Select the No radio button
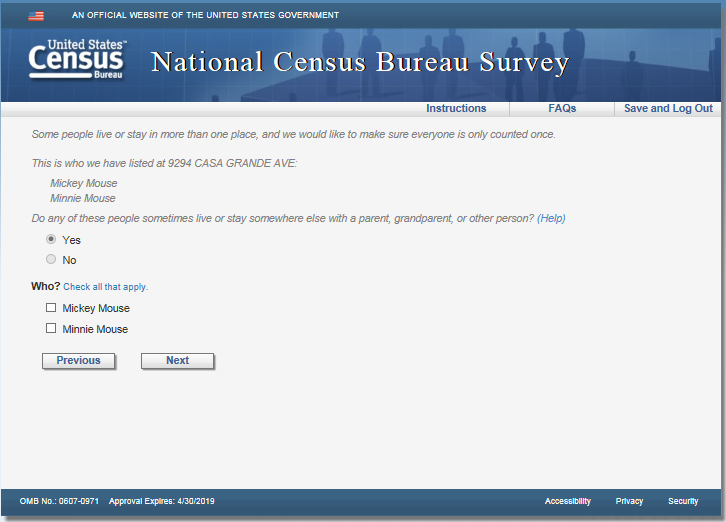 (x=51, y=259)
